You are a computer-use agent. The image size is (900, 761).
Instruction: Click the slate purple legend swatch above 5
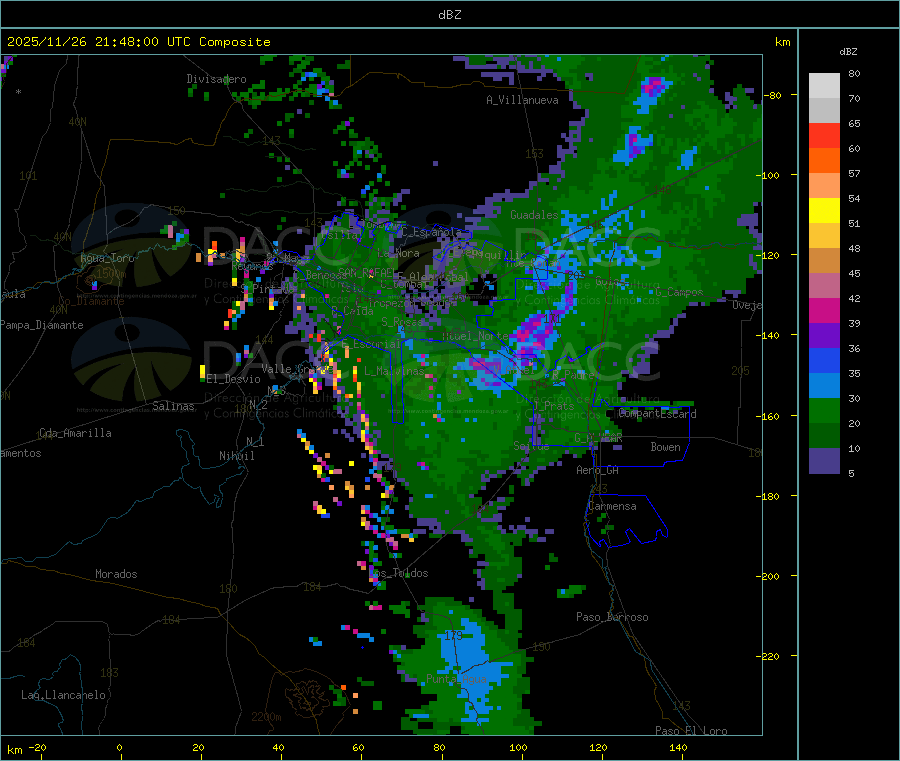tap(824, 460)
